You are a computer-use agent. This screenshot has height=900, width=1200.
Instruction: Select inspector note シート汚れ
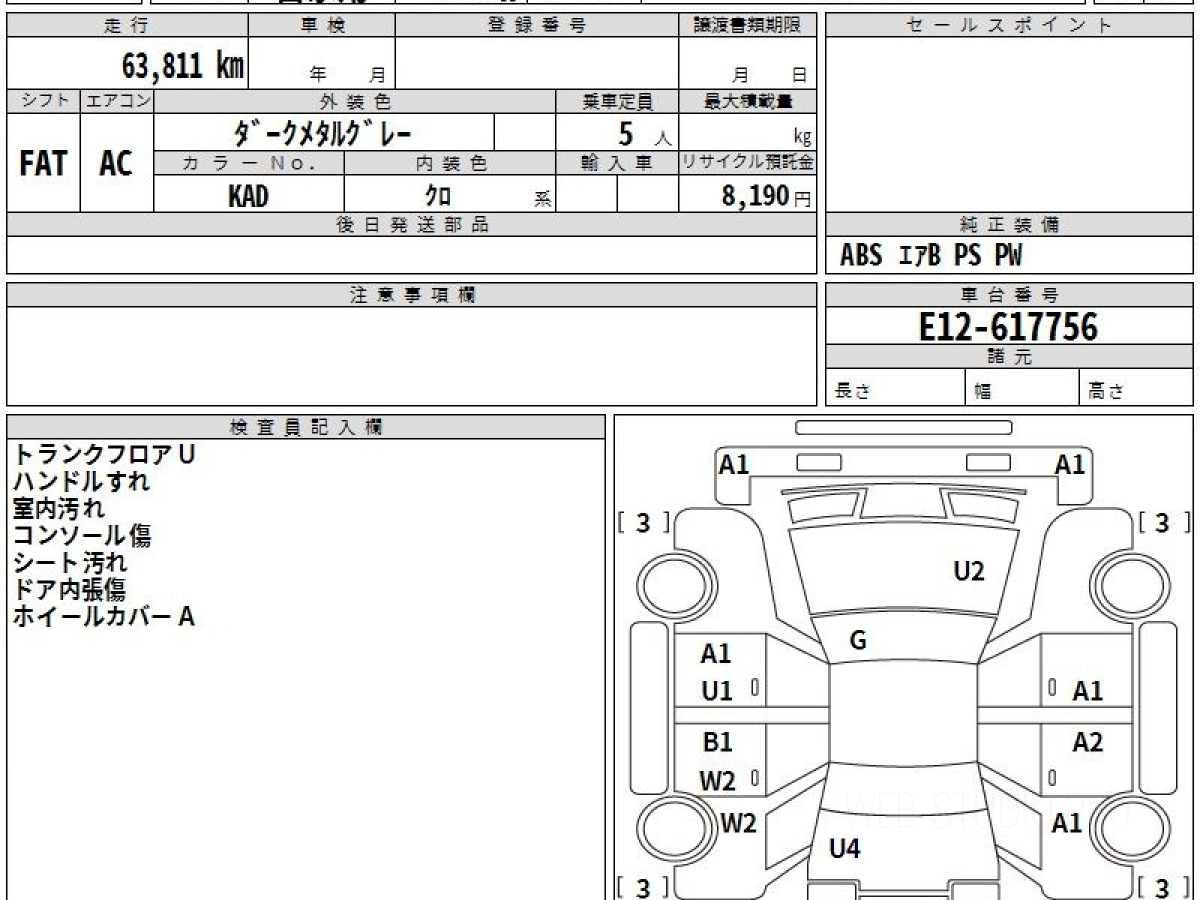click(x=70, y=562)
